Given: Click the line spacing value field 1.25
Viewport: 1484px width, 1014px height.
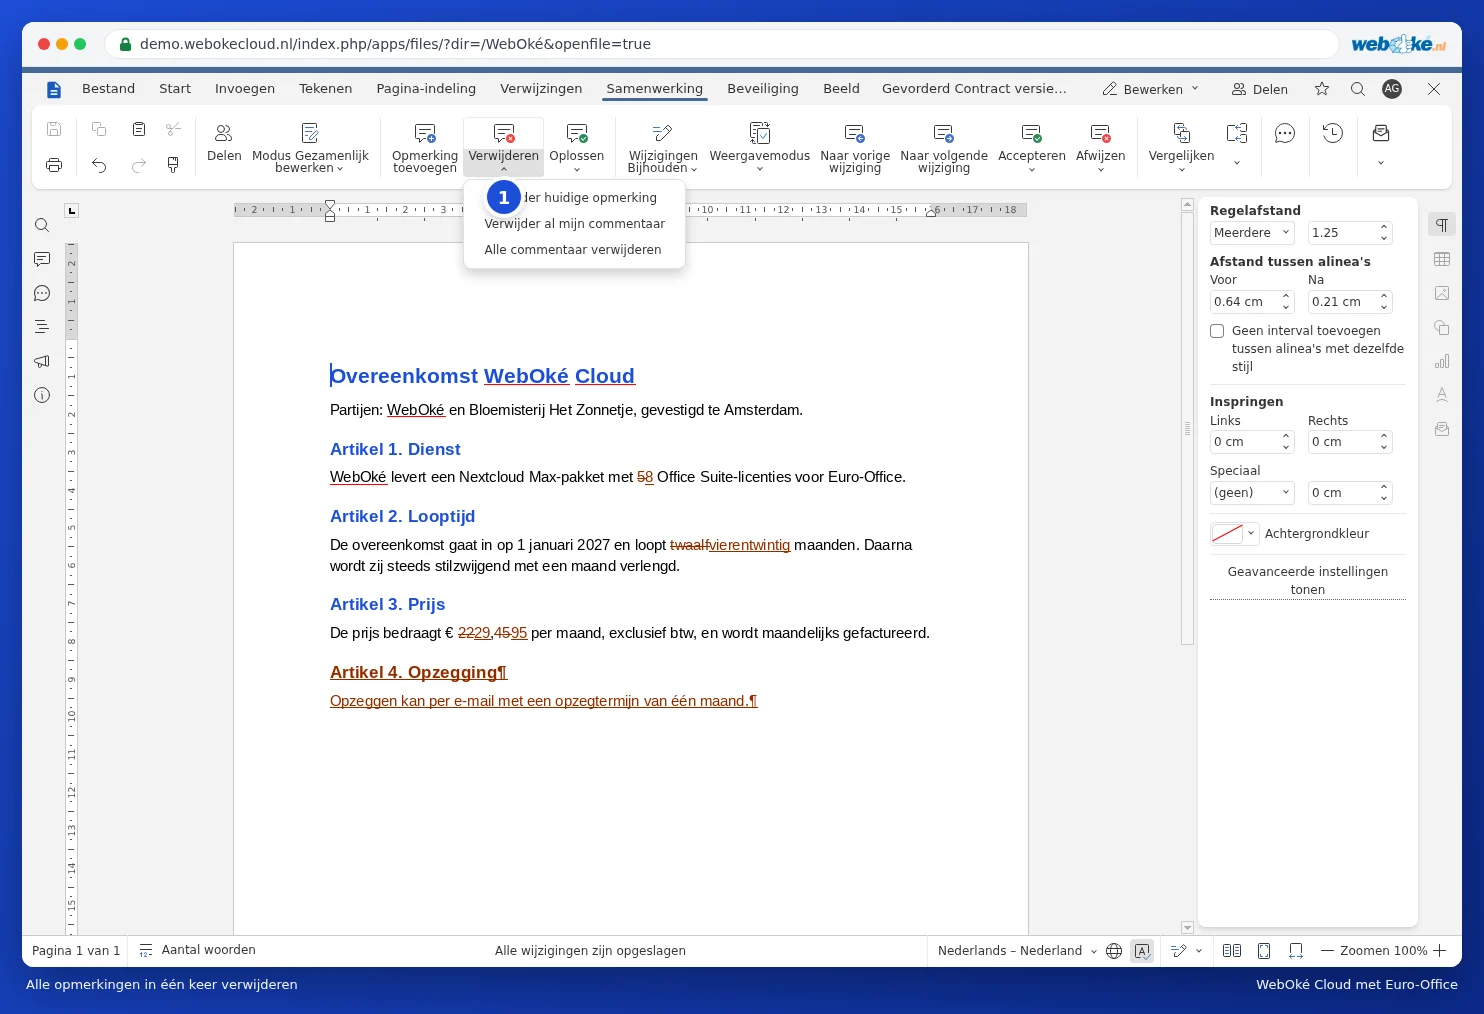Looking at the screenshot, I should click(1343, 233).
